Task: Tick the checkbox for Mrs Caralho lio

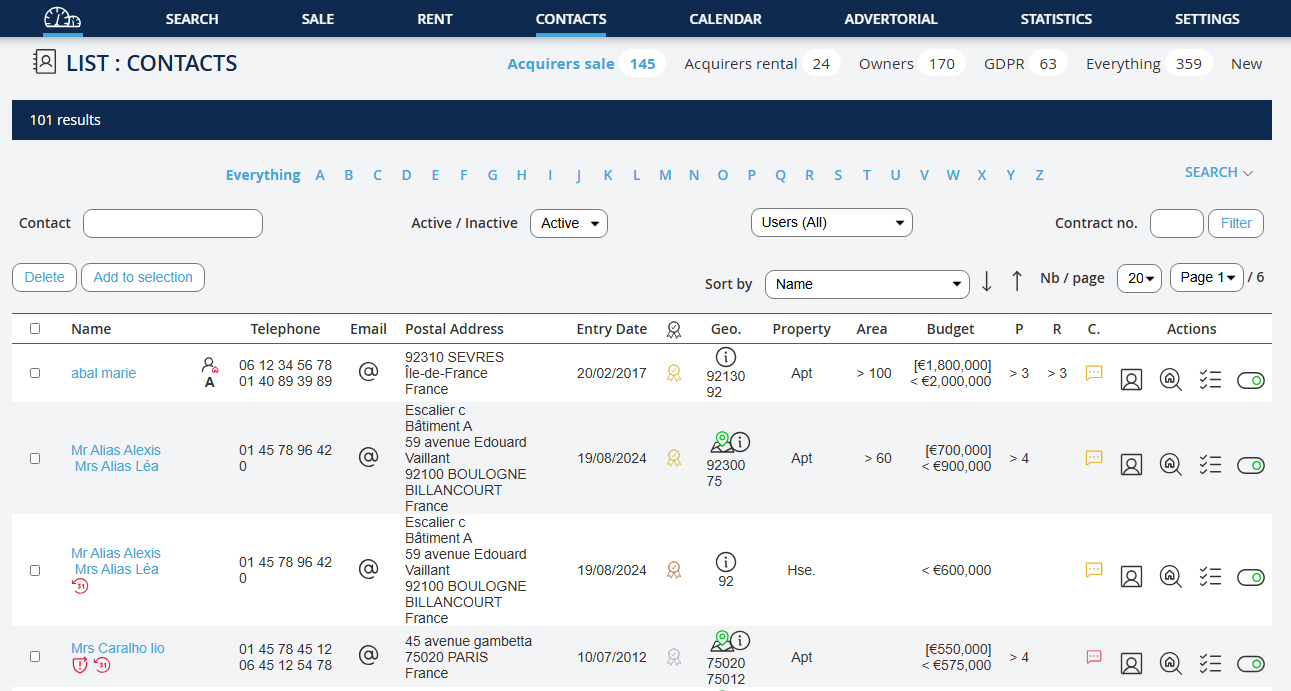Action: 35,657
